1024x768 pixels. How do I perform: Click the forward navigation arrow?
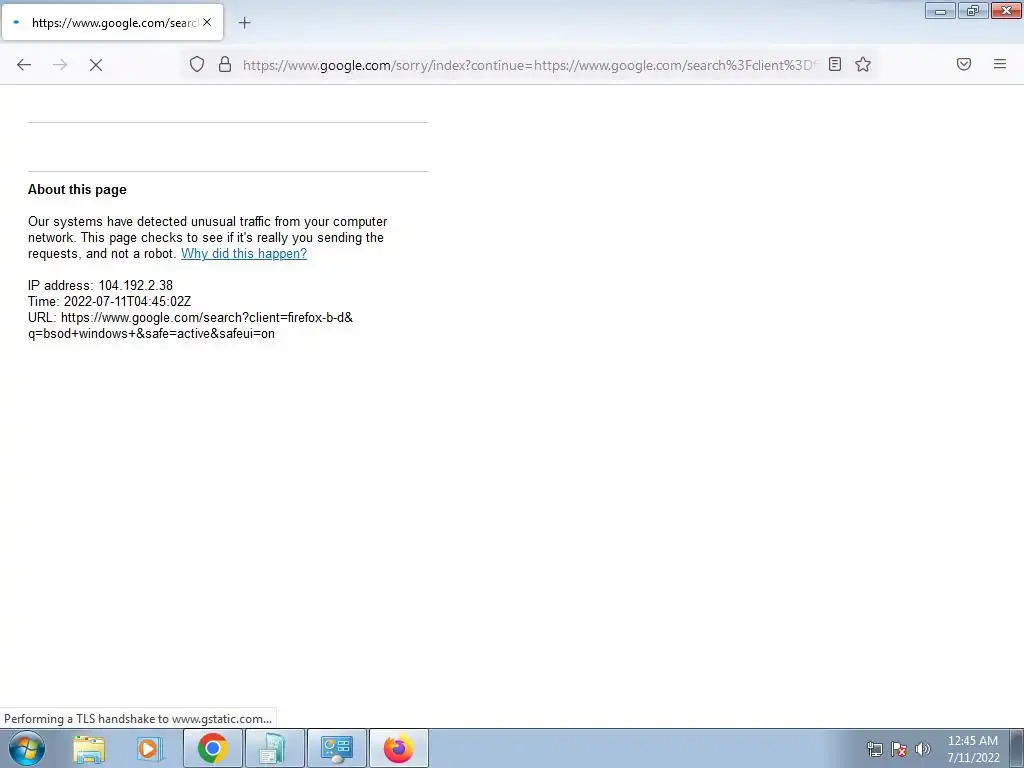point(60,65)
